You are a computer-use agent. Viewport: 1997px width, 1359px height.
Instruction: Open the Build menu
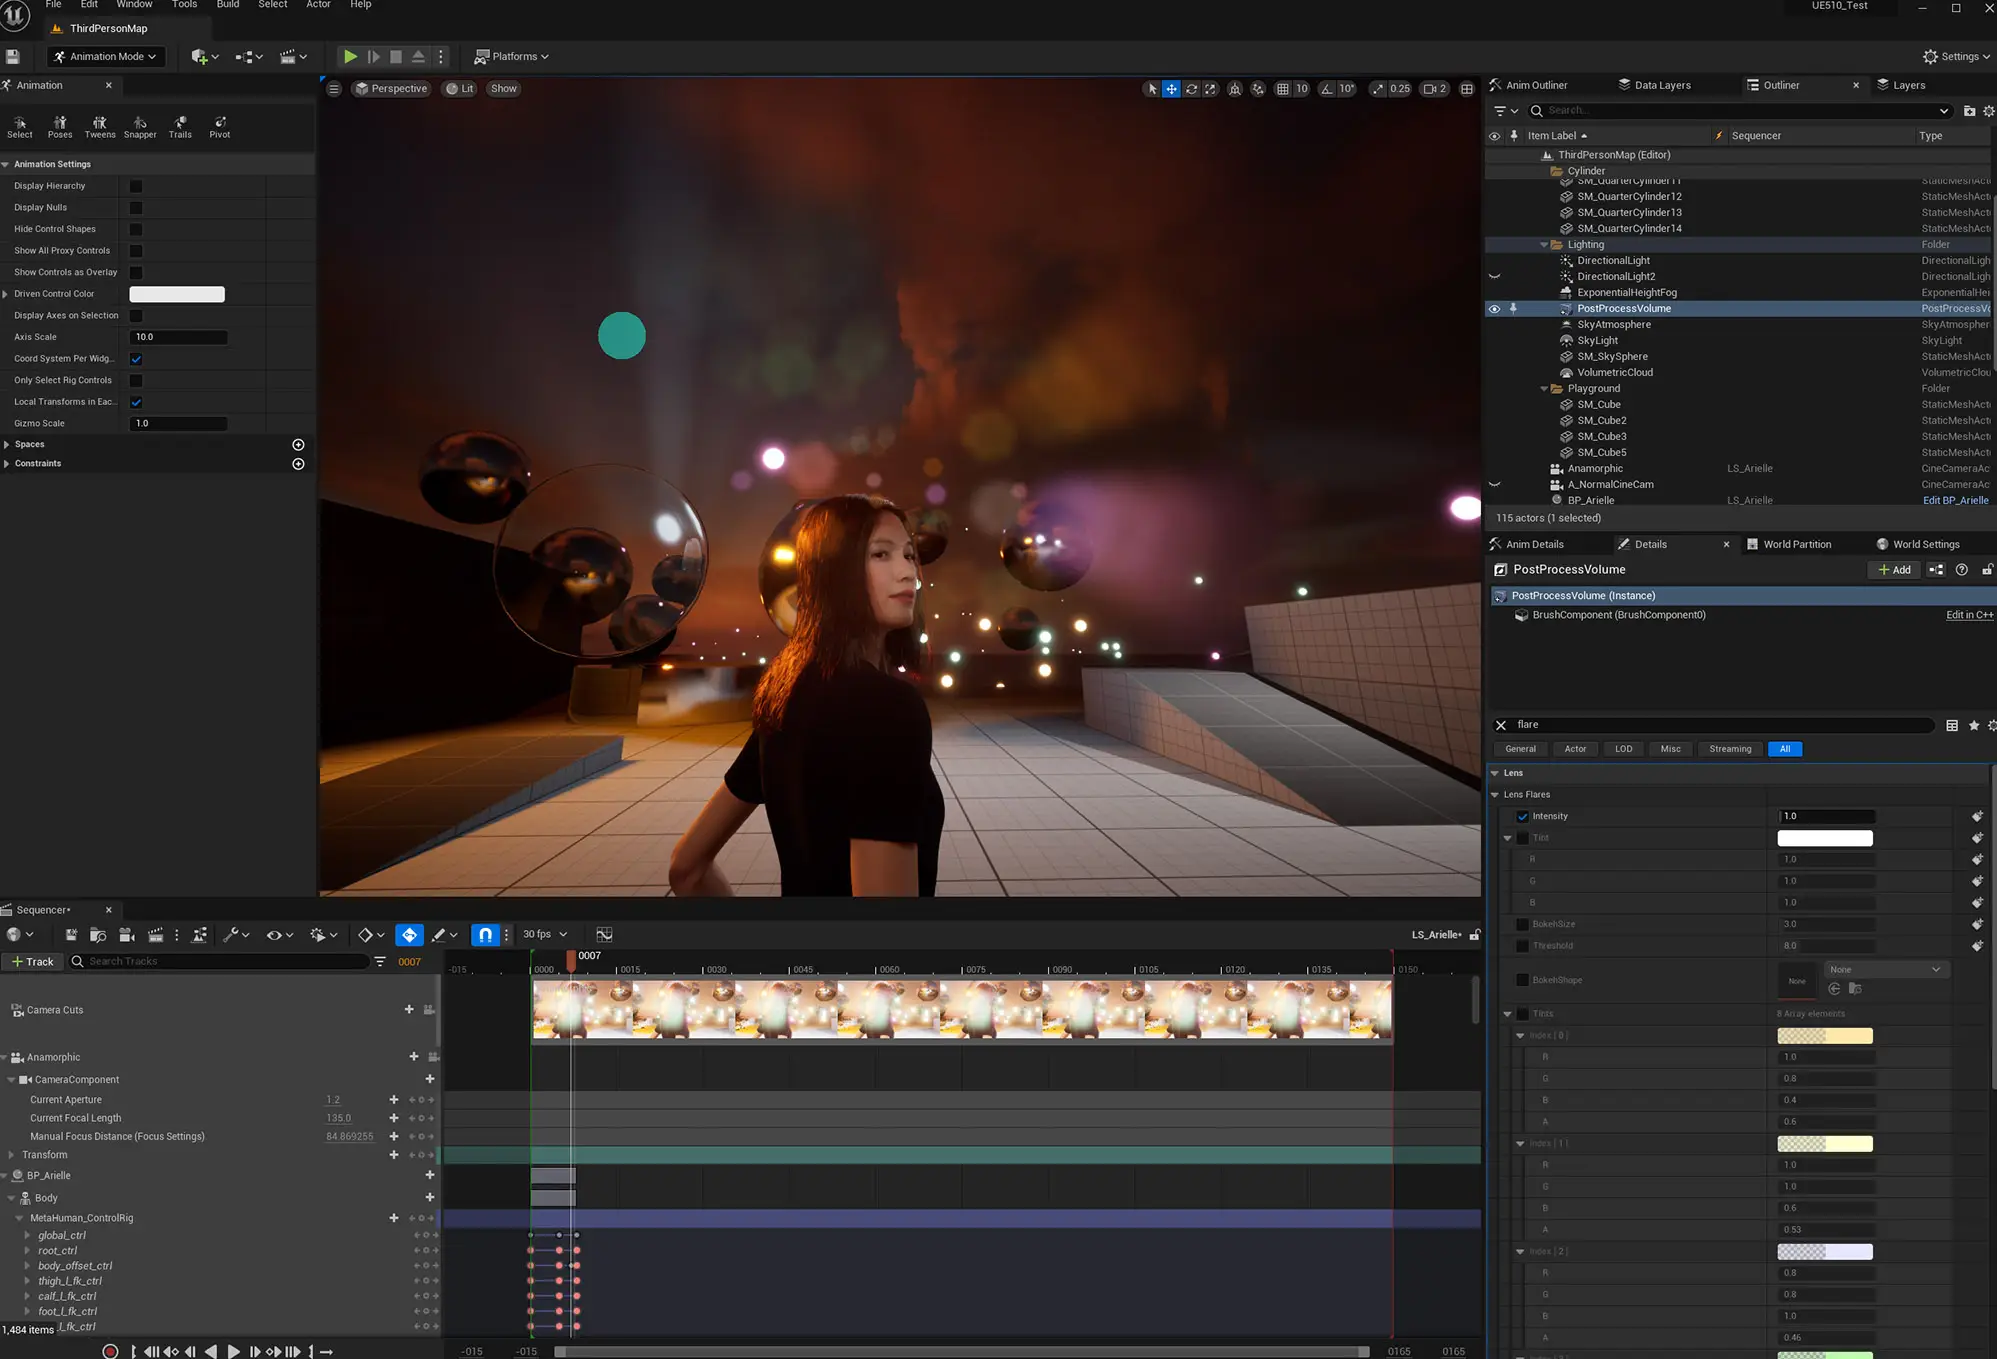tap(228, 5)
